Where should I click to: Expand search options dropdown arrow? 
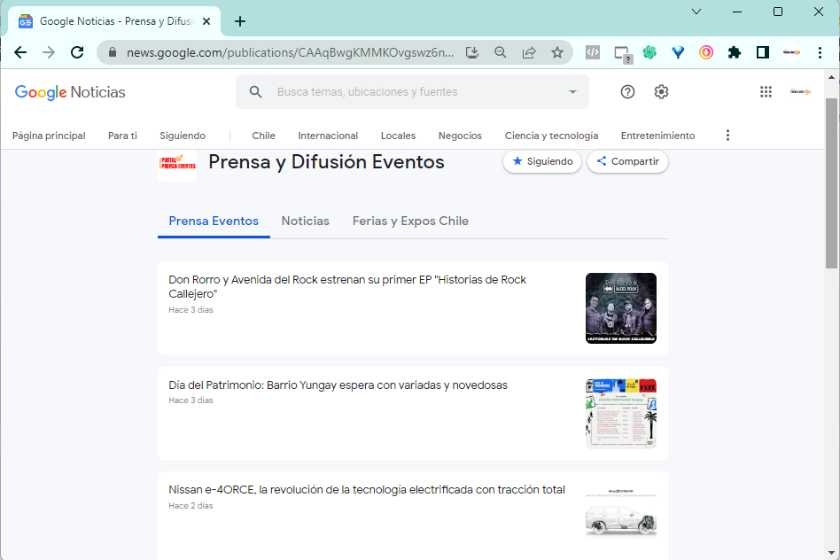pos(573,92)
